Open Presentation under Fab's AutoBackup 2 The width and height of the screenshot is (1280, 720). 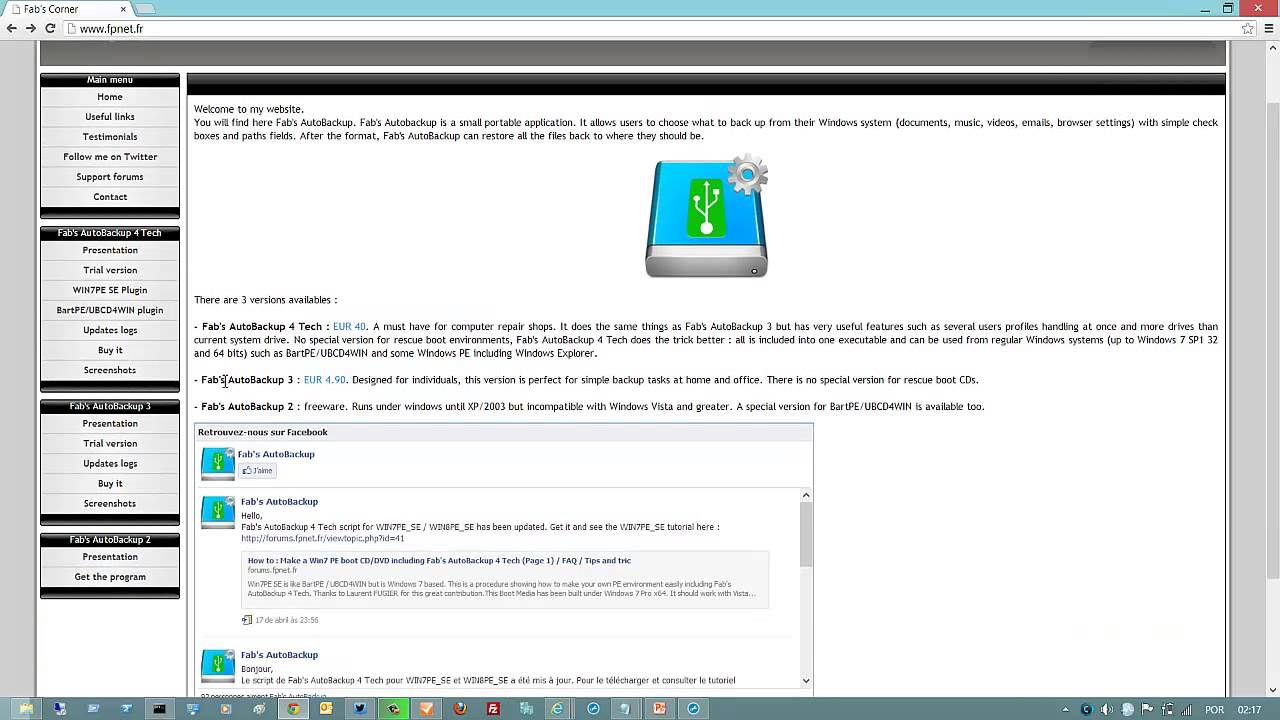110,557
